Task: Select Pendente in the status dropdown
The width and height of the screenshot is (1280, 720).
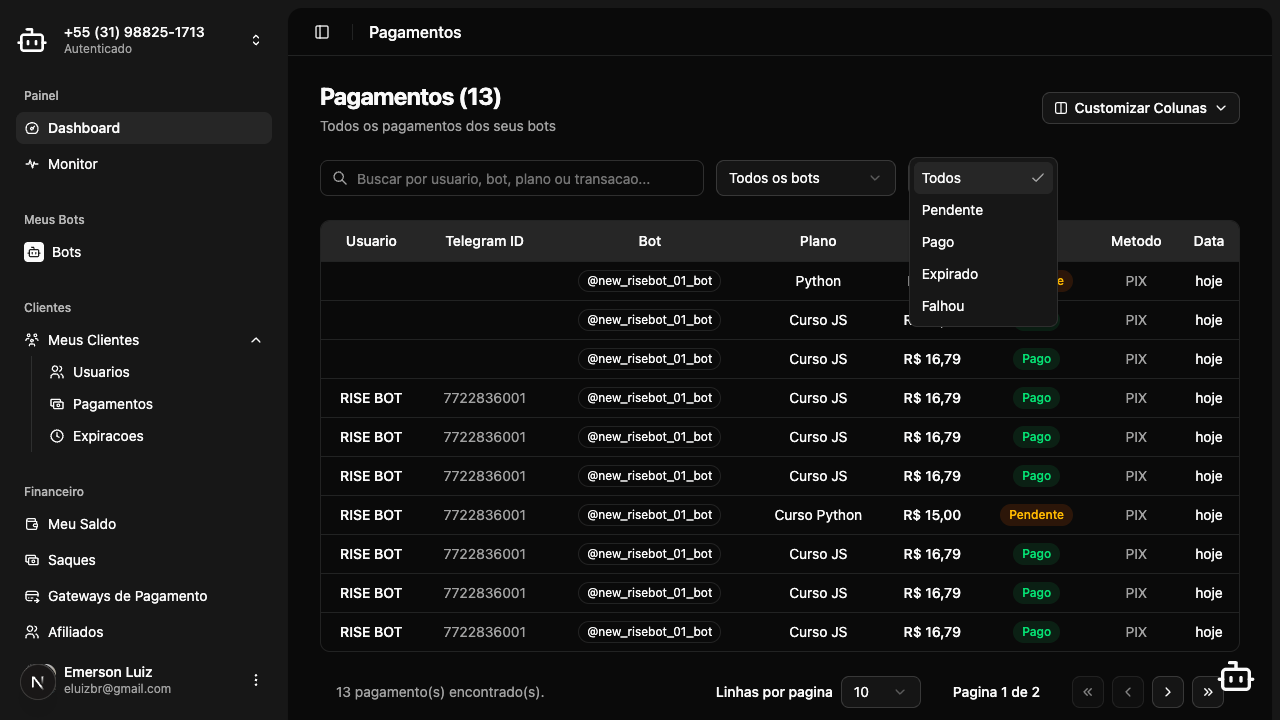Action: pos(983,210)
